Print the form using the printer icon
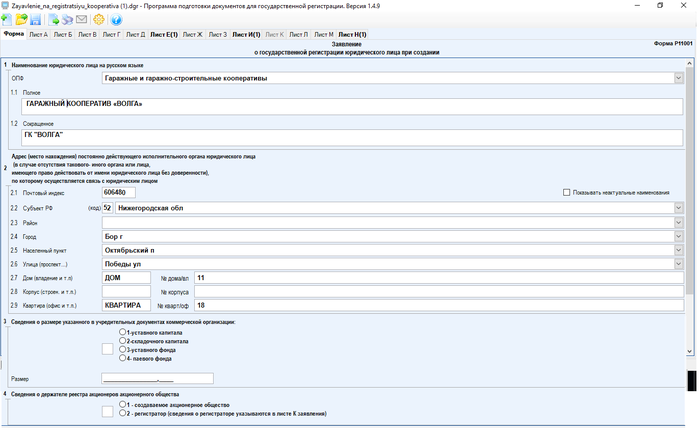Image resolution: width=700 pixels, height=436 pixels. click(67, 19)
